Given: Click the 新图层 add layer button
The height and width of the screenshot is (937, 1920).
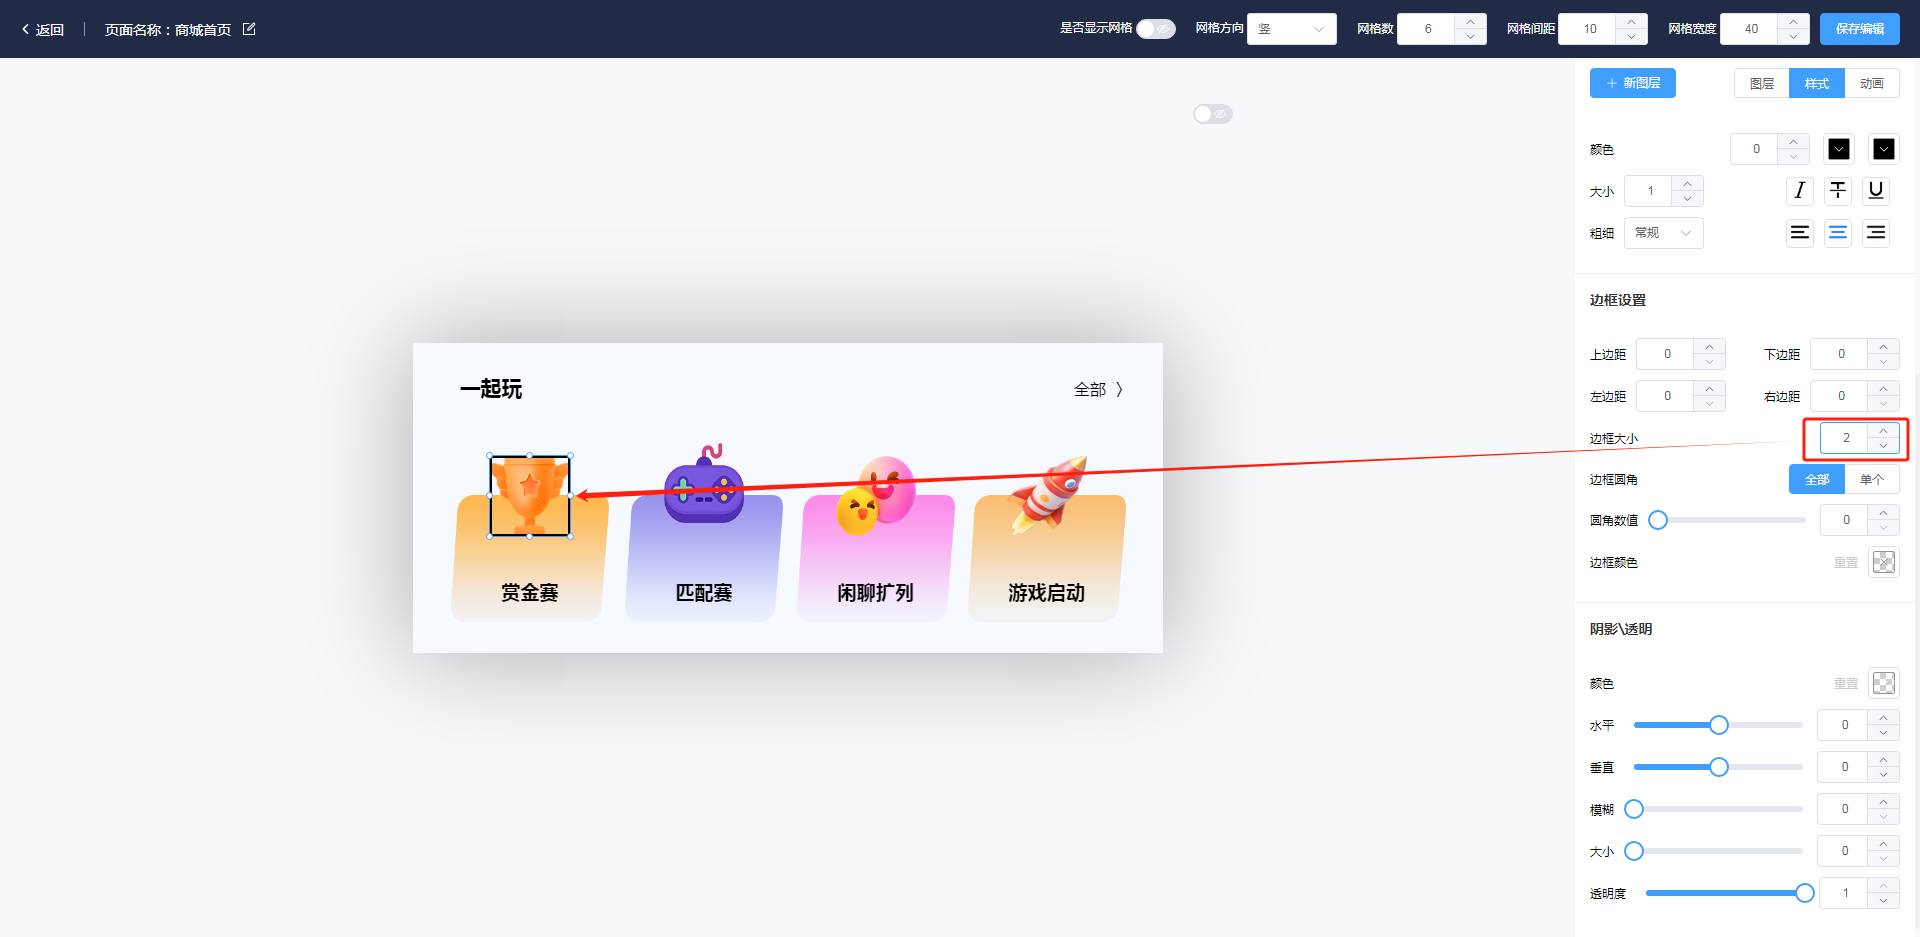Looking at the screenshot, I should tap(1632, 83).
